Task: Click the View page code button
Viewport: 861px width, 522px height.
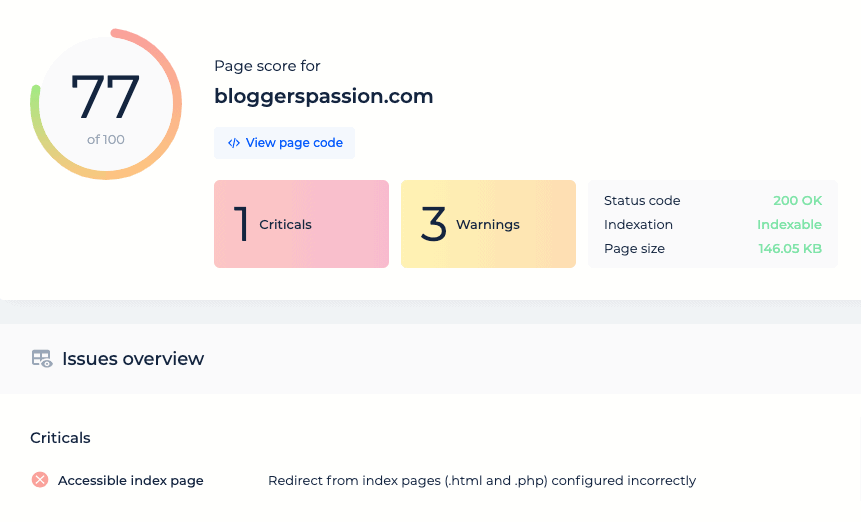Action: point(284,143)
